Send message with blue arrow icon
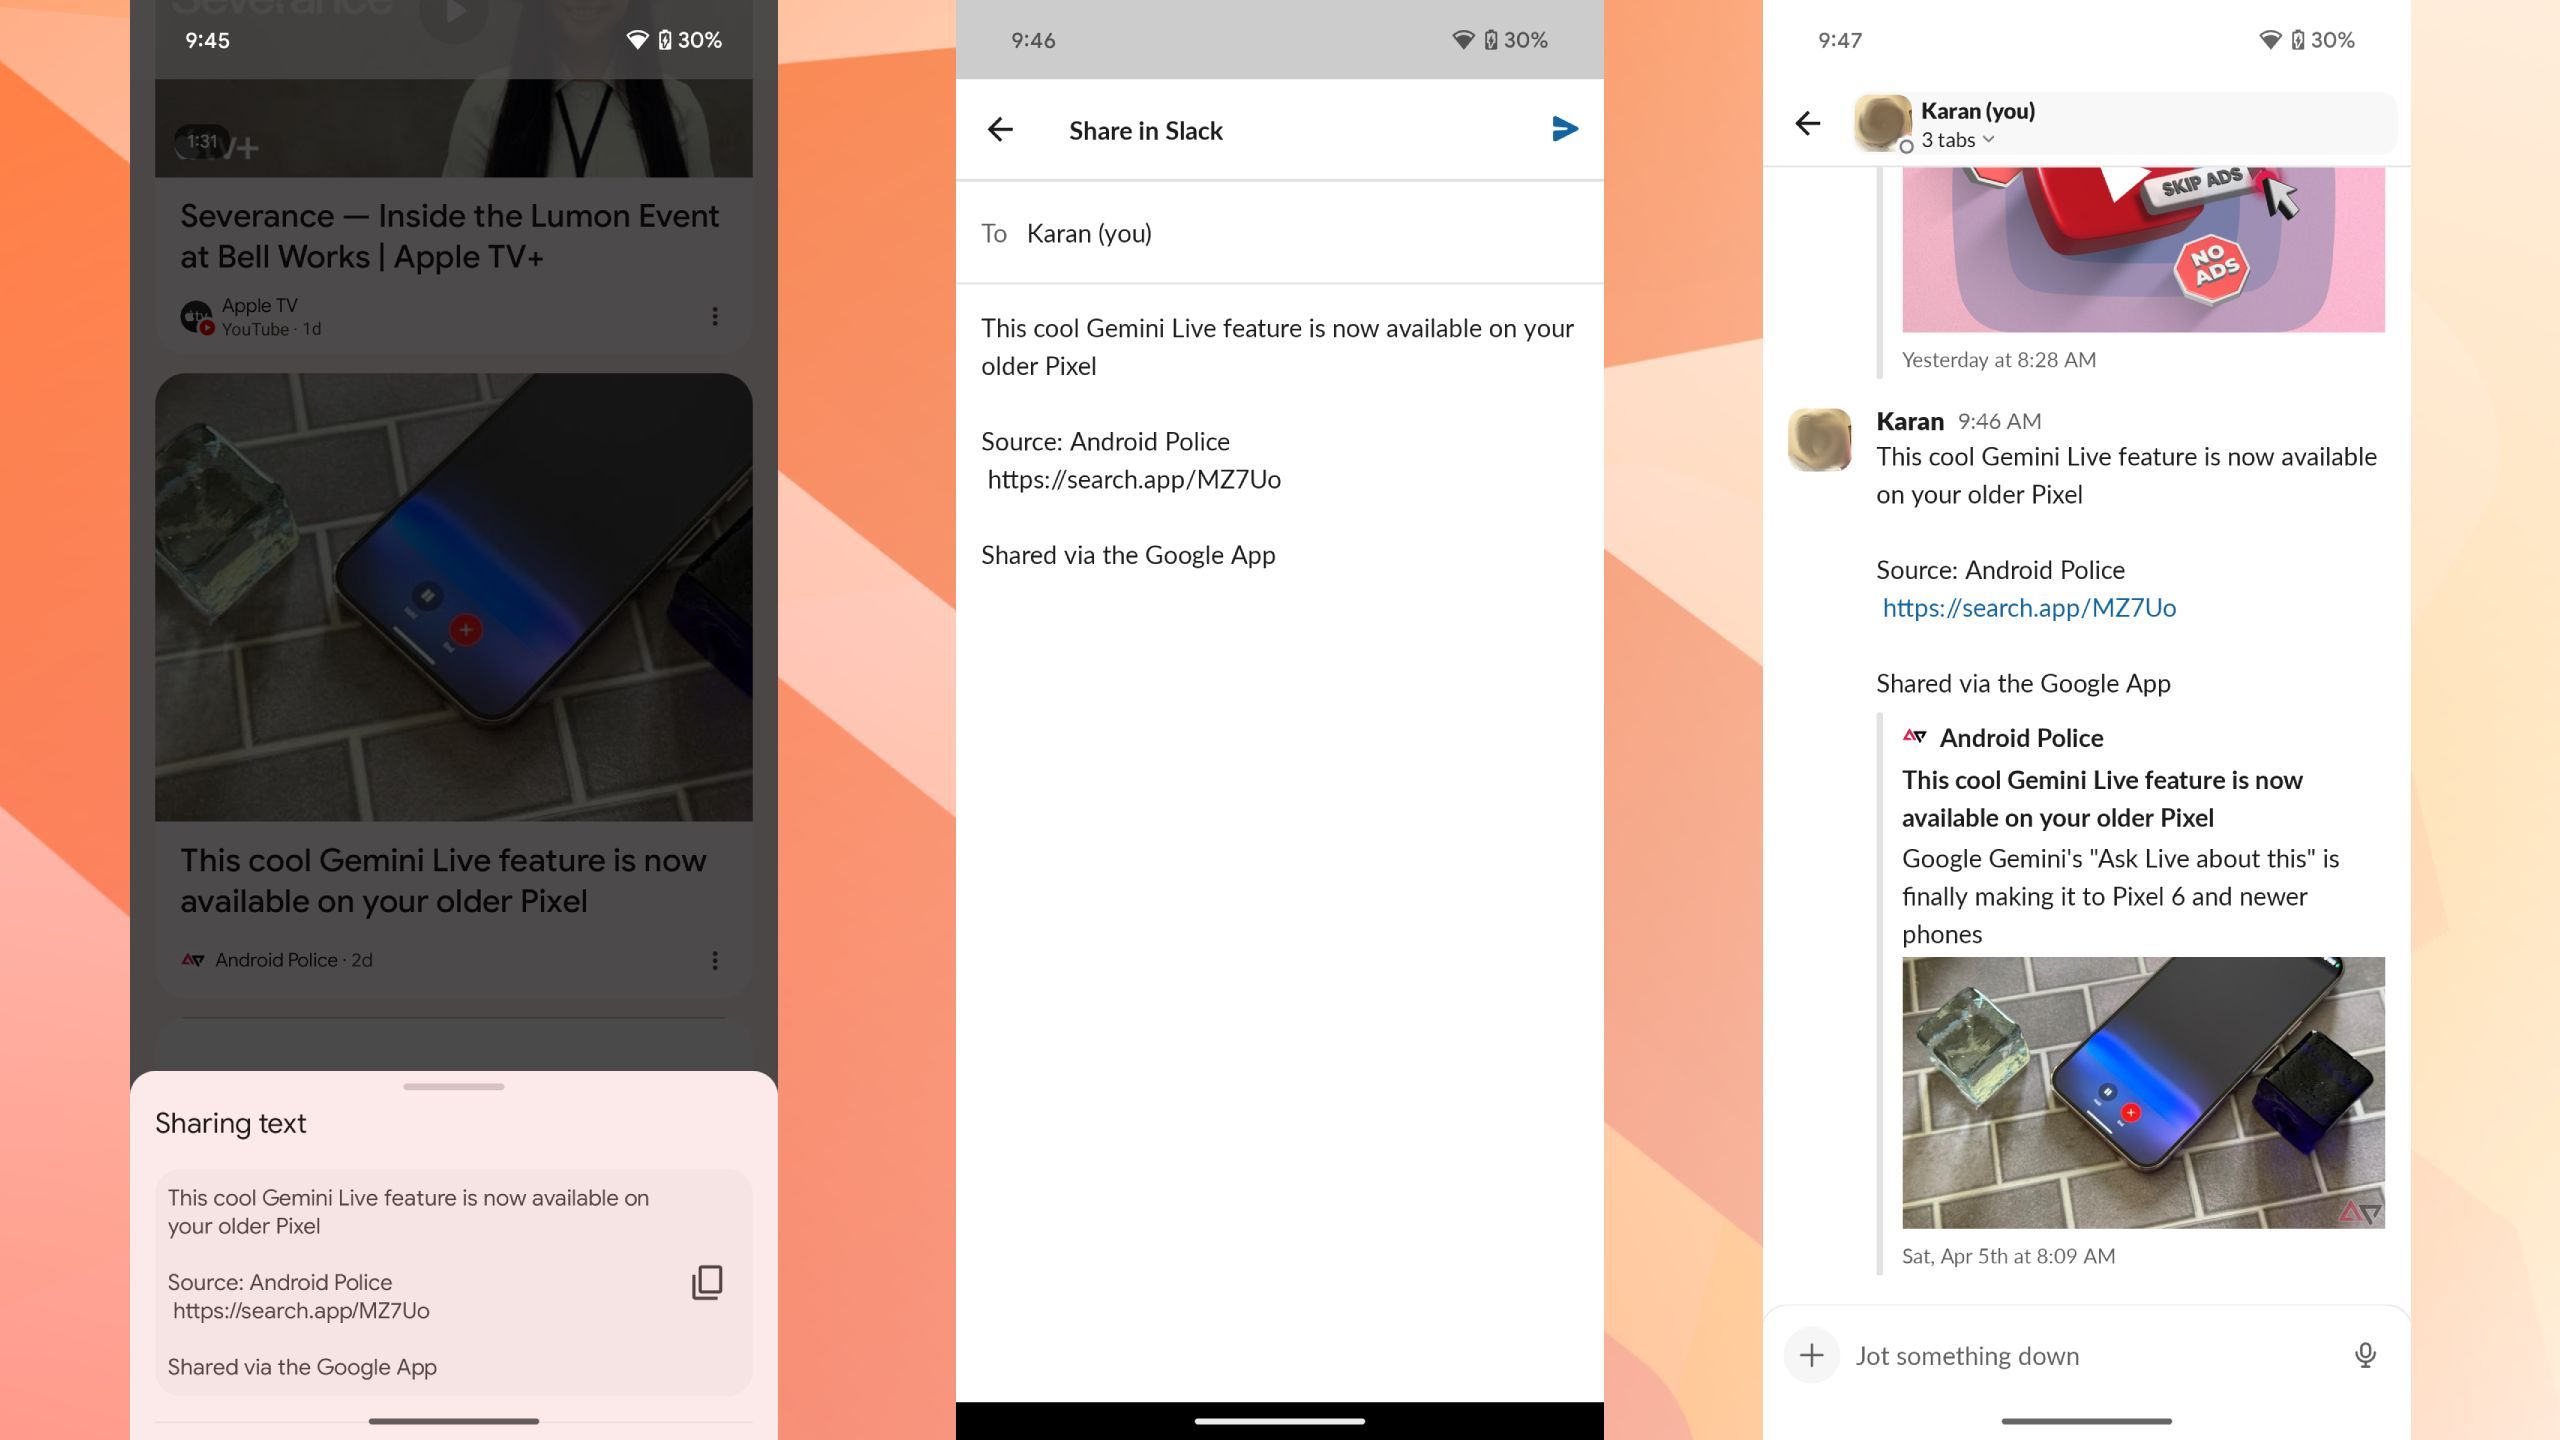This screenshot has height=1440, width=2560. click(1564, 129)
